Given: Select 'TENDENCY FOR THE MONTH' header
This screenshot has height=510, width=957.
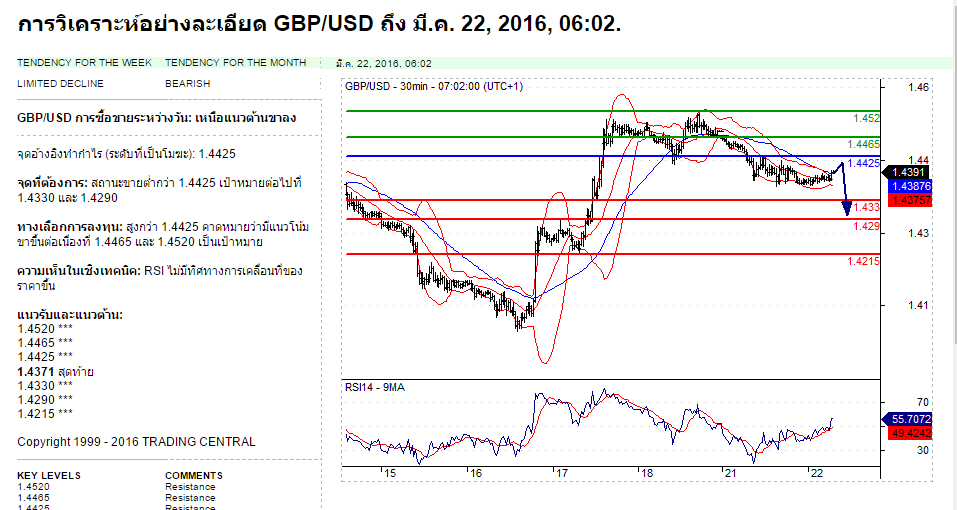Looking at the screenshot, I should [236, 63].
